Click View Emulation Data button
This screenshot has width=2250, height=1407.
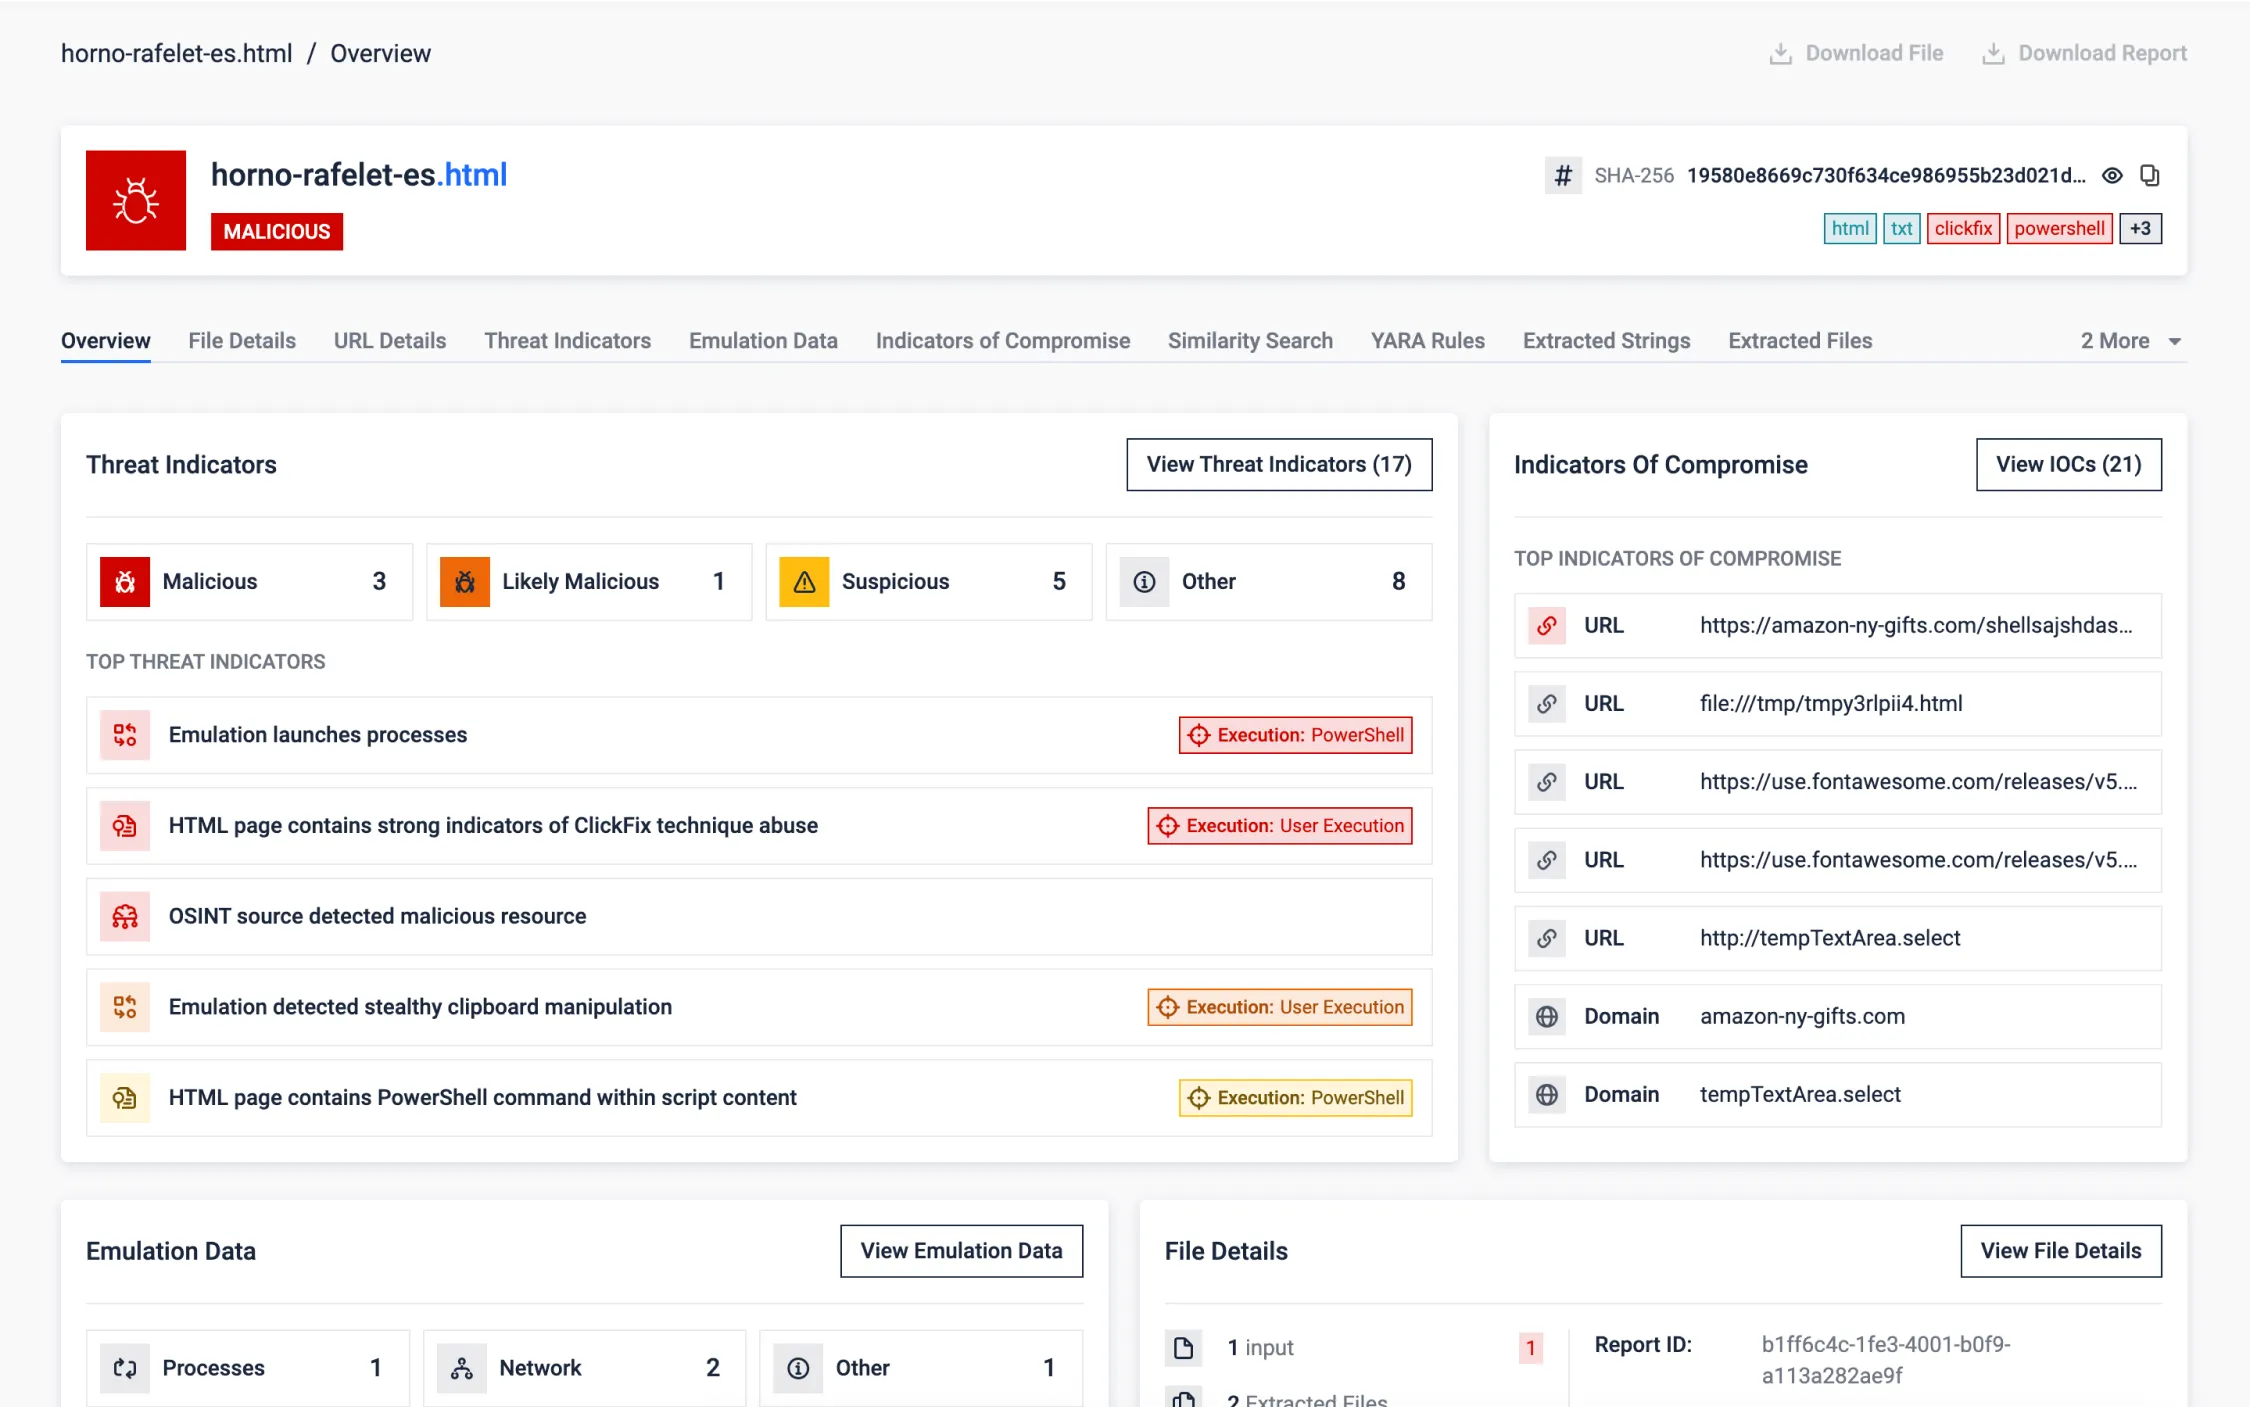(x=961, y=1251)
